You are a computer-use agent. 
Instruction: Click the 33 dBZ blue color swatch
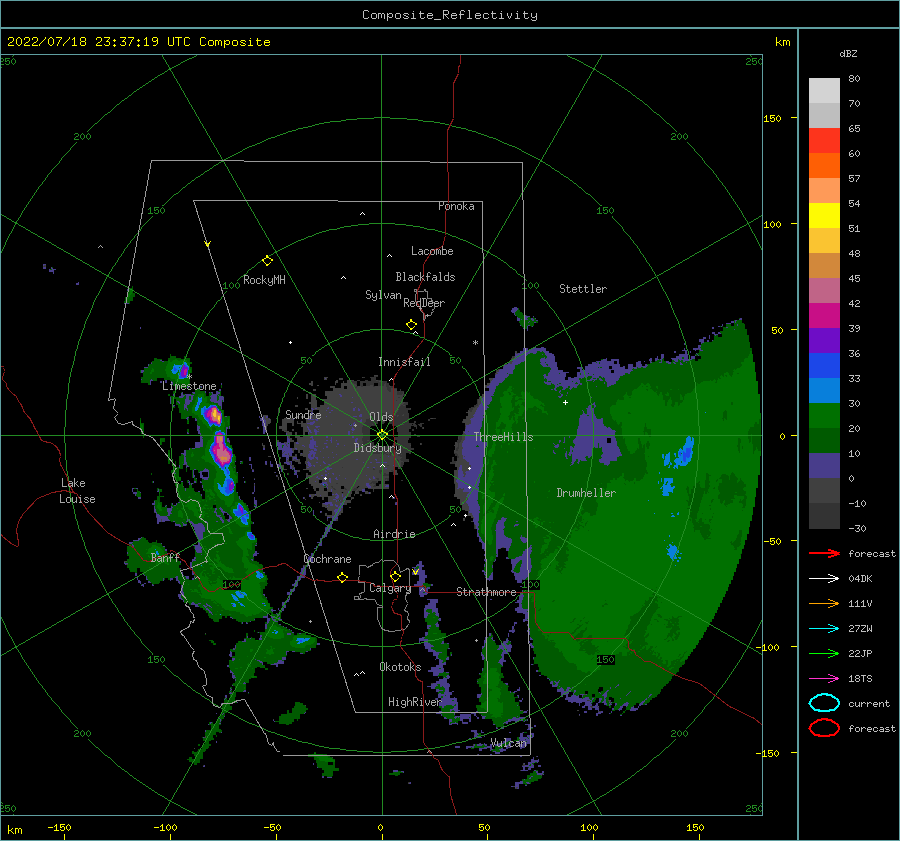(x=824, y=390)
